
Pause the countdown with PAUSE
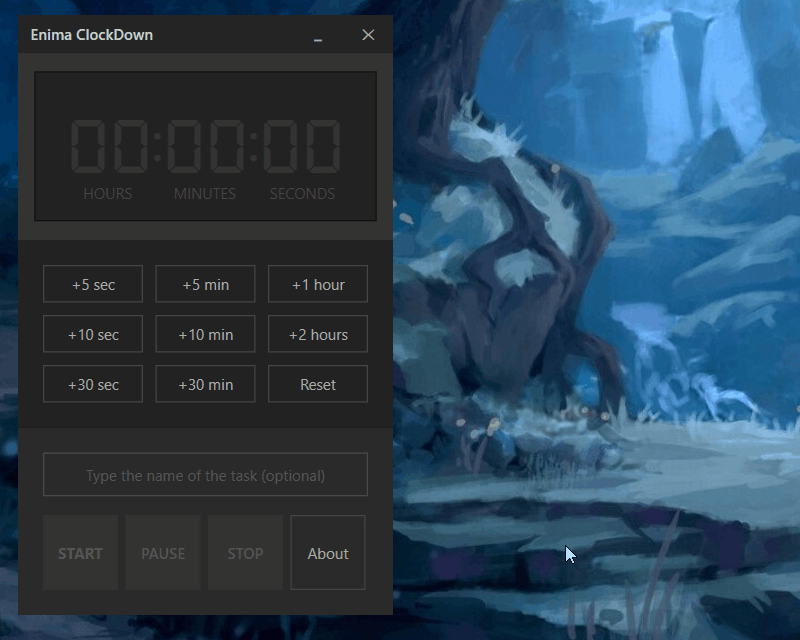pyautogui.click(x=163, y=553)
